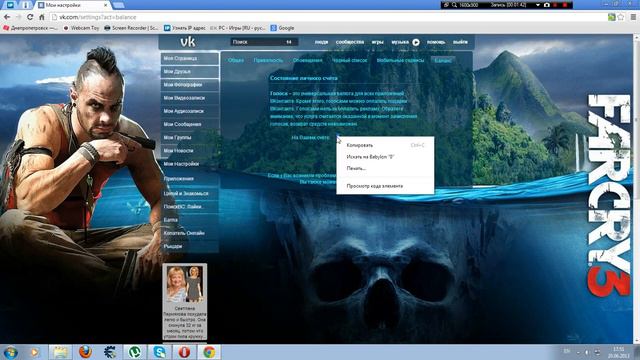Screen dimensions: 640x360
Task: Open uTorrent from the taskbar
Action: point(135,352)
